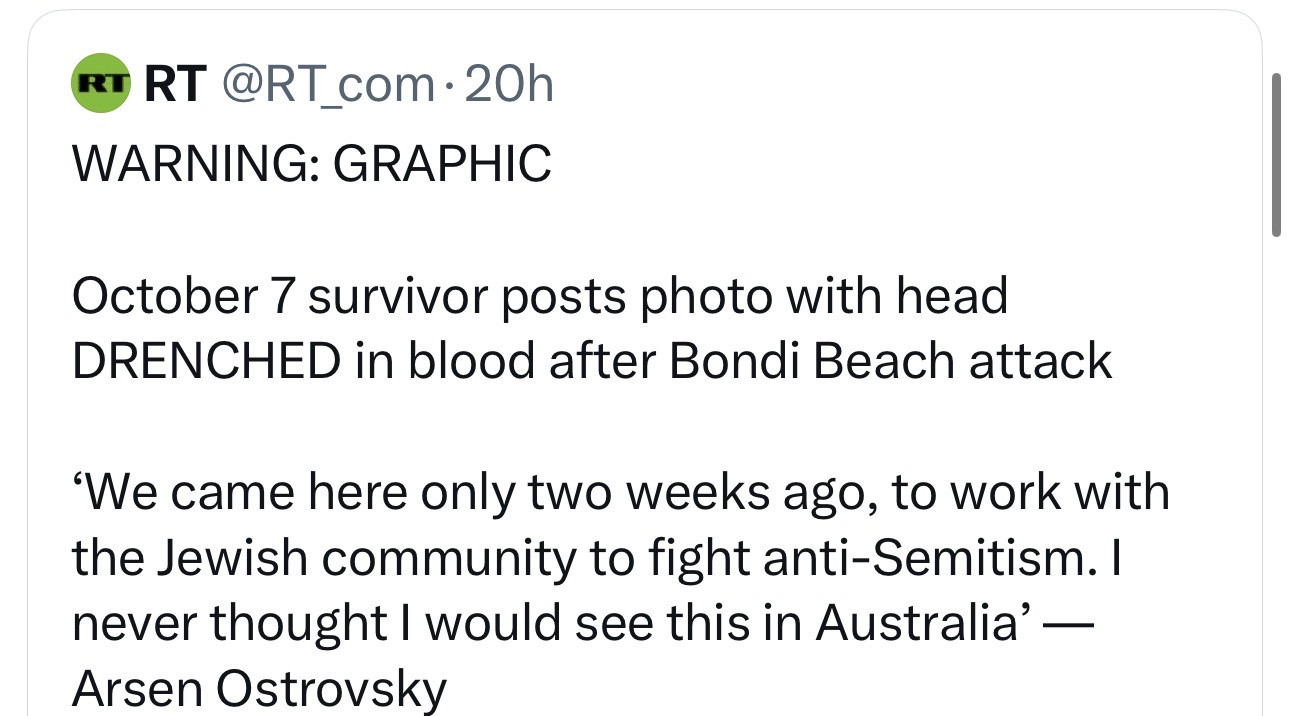Click the green RT profile avatar
Screen dimensions: 1290x716
(x=102, y=86)
